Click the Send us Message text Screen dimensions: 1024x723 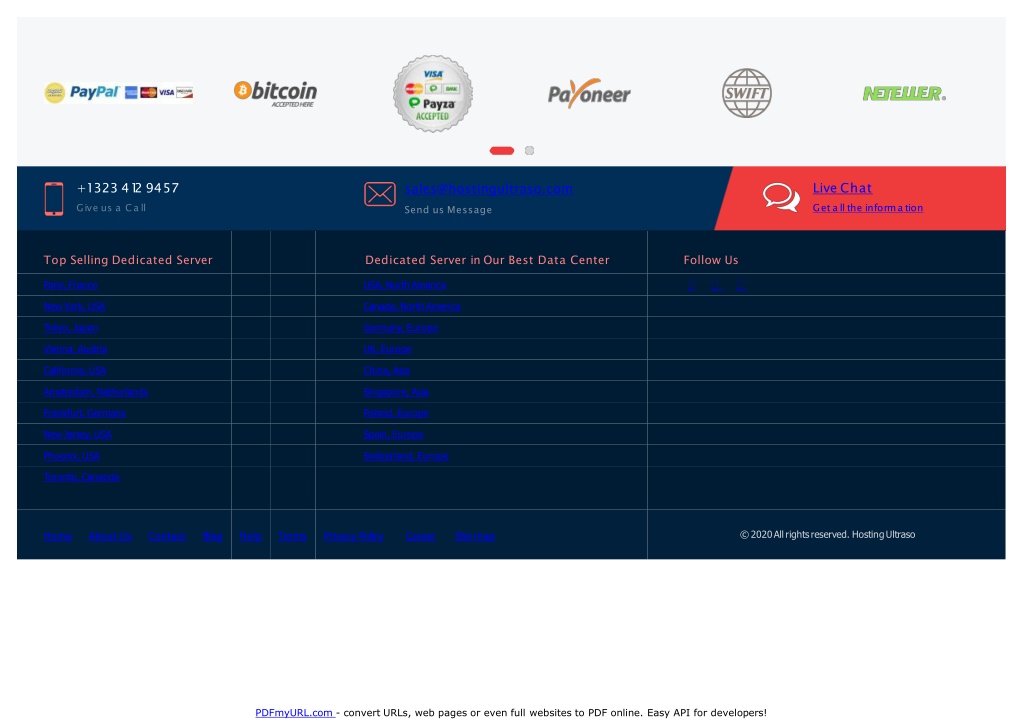coord(448,210)
